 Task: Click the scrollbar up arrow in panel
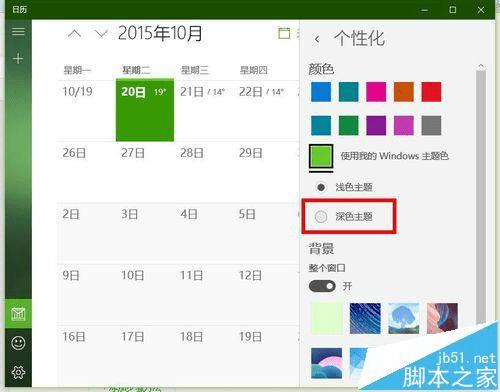(481, 66)
